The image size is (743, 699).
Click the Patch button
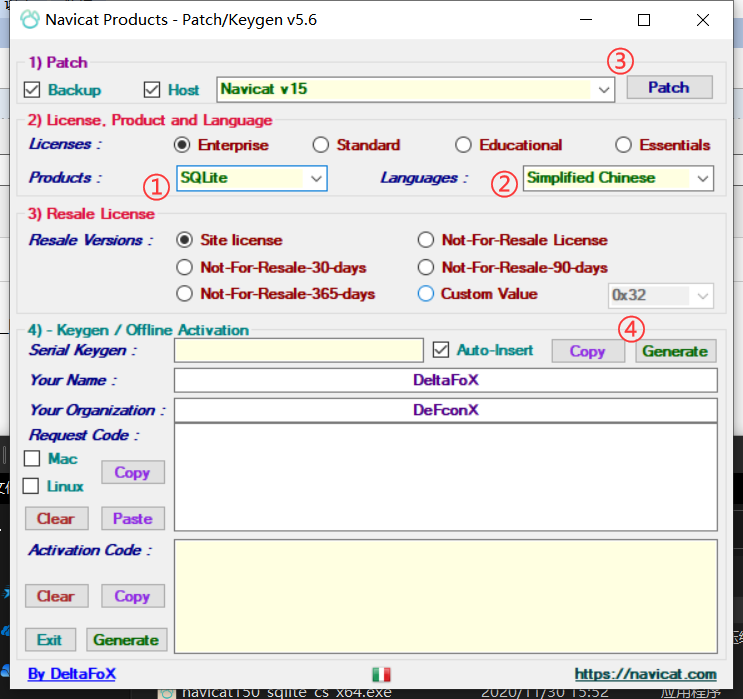point(669,87)
